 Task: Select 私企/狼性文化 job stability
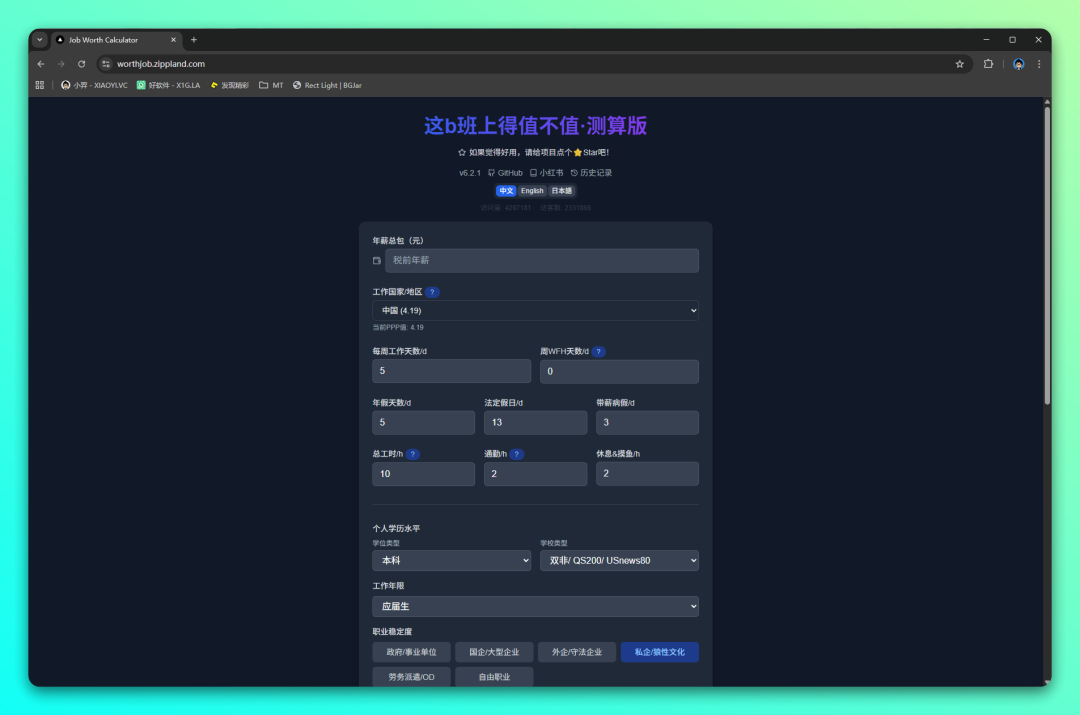coord(659,652)
